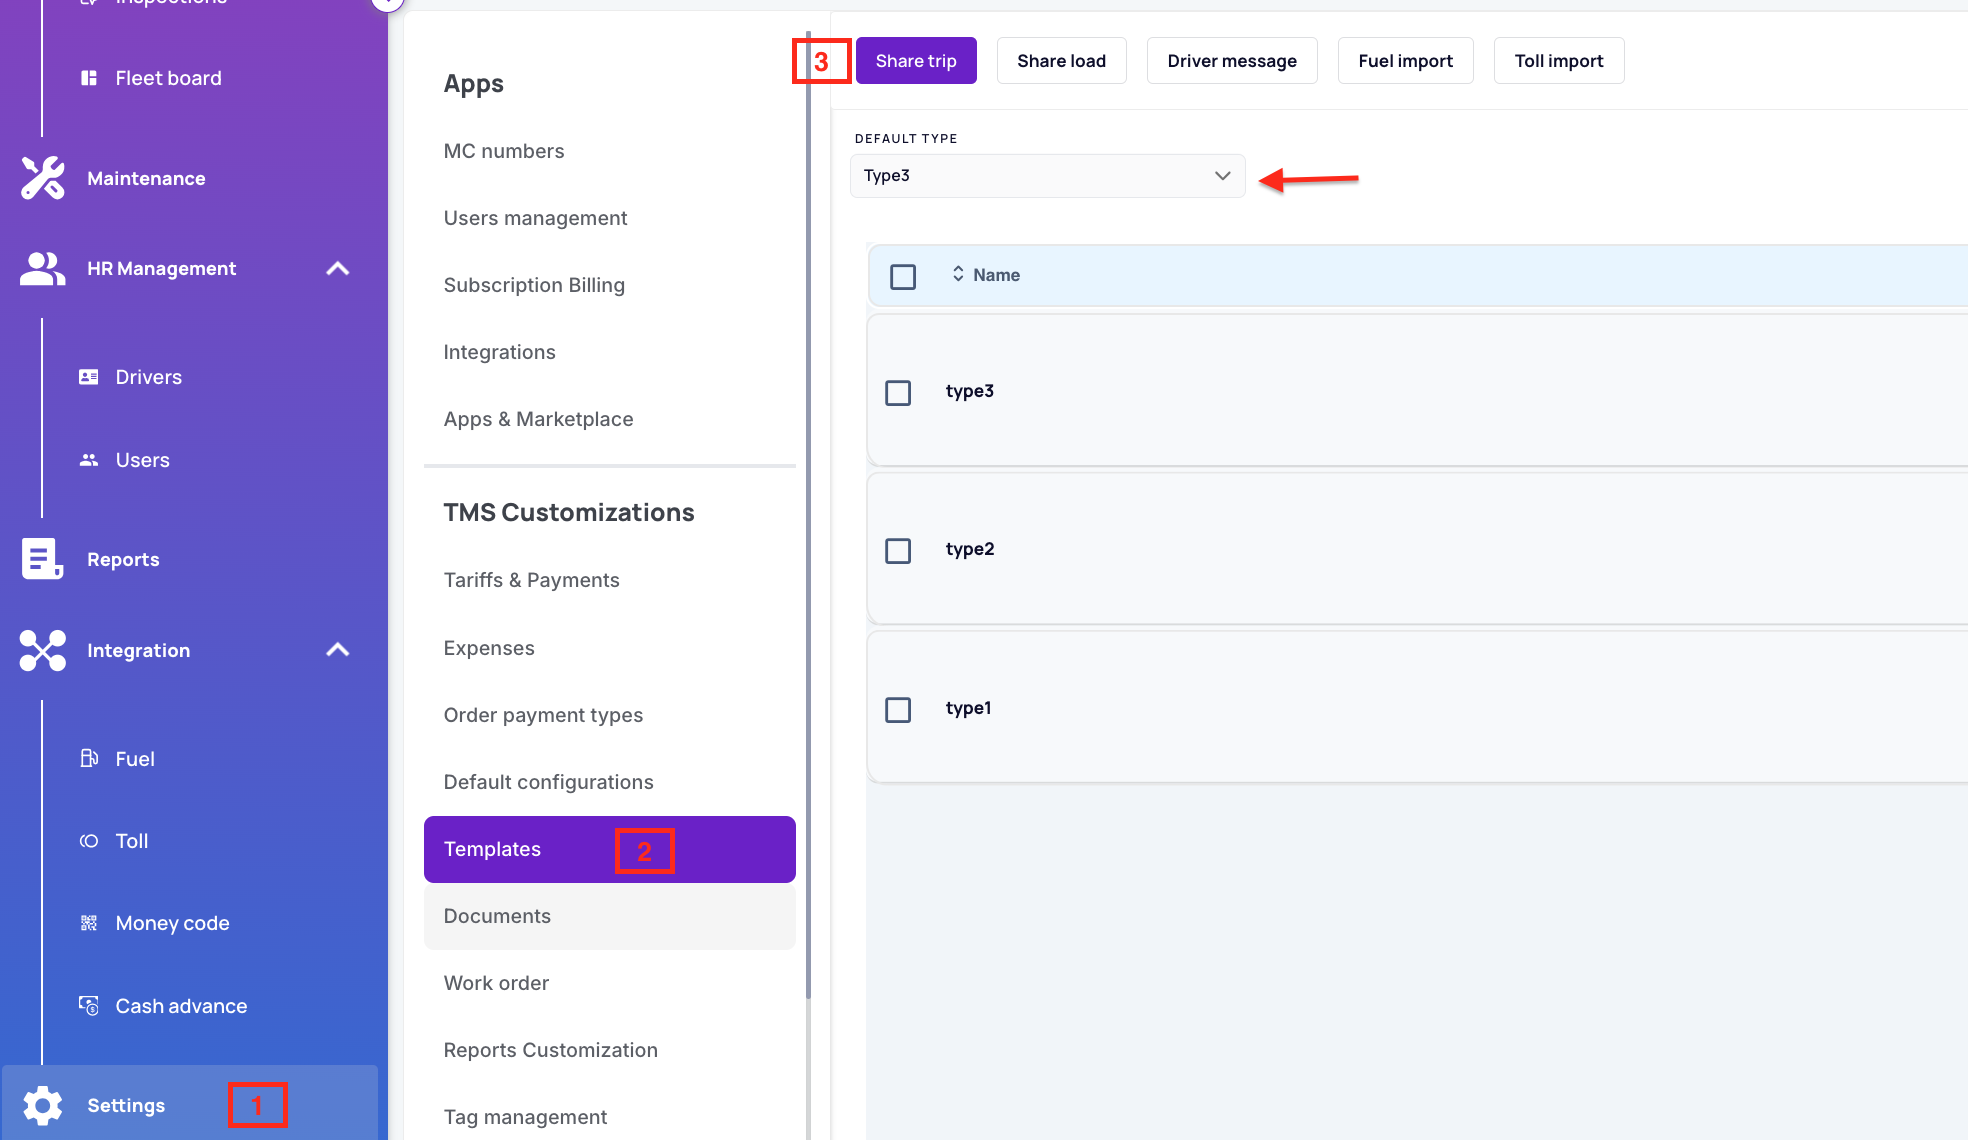Click the HR Management people icon

click(x=43, y=268)
